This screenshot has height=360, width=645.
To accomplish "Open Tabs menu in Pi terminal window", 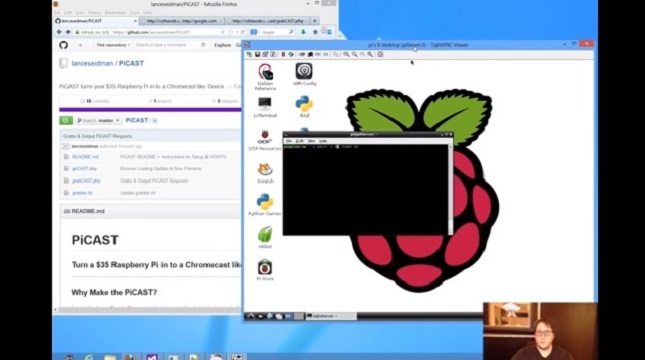I will point(311,141).
